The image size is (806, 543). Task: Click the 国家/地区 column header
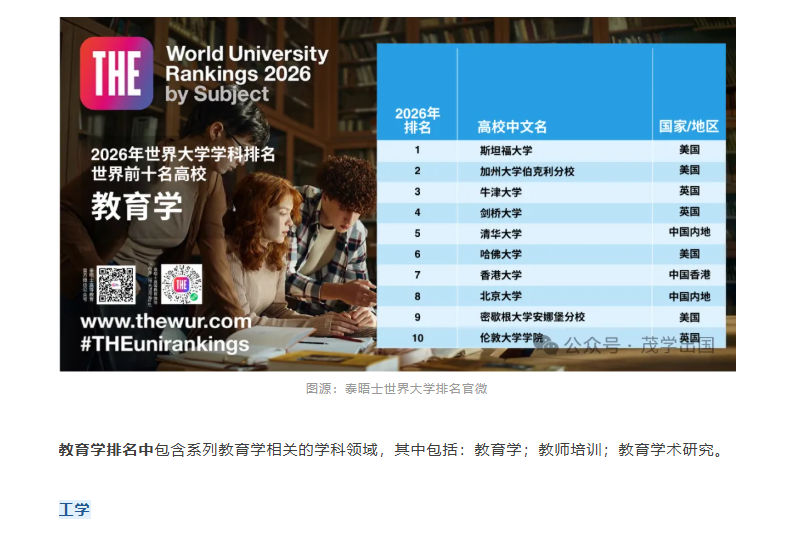689,127
